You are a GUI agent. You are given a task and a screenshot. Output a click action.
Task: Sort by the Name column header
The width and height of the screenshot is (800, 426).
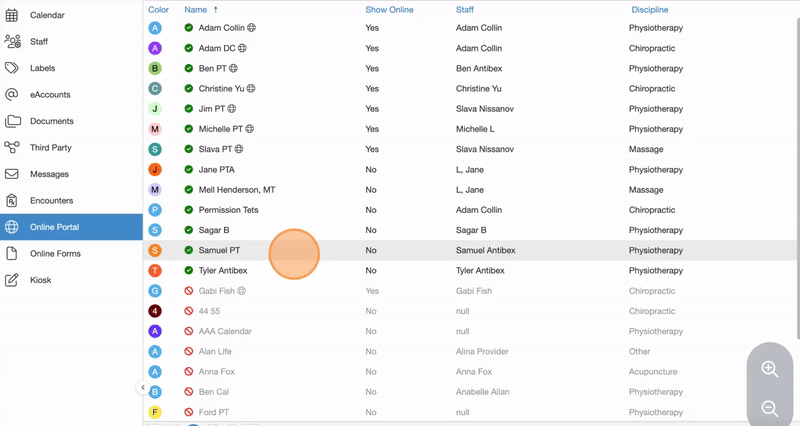[195, 9]
